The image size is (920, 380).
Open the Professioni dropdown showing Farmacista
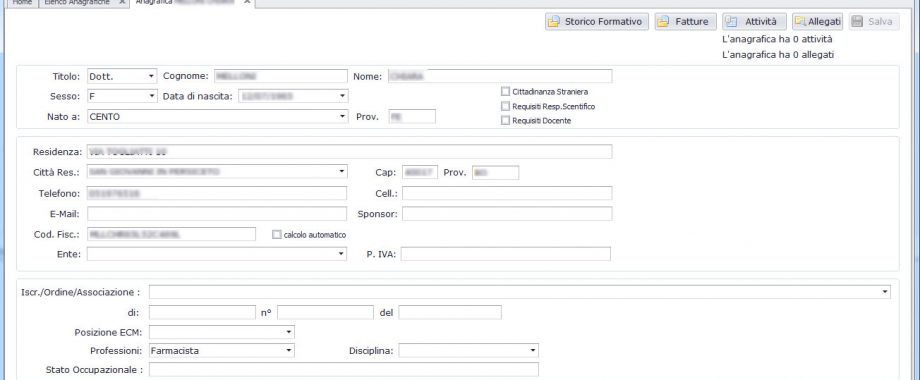click(x=289, y=351)
